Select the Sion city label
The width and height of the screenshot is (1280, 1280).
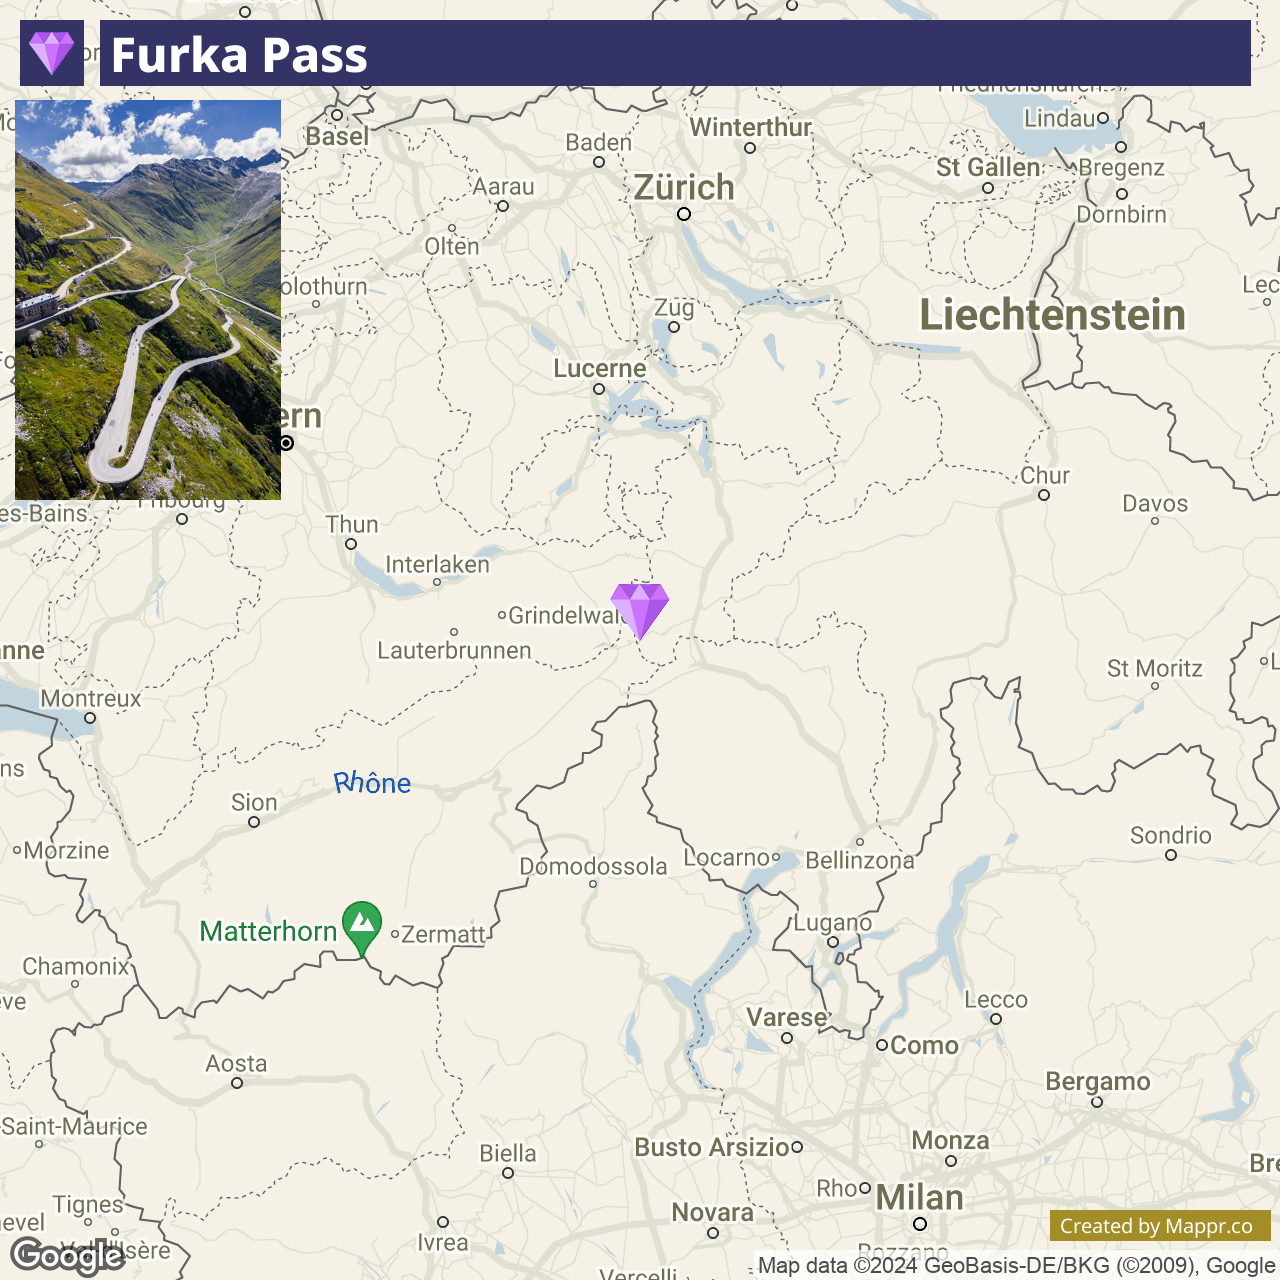pyautogui.click(x=254, y=803)
